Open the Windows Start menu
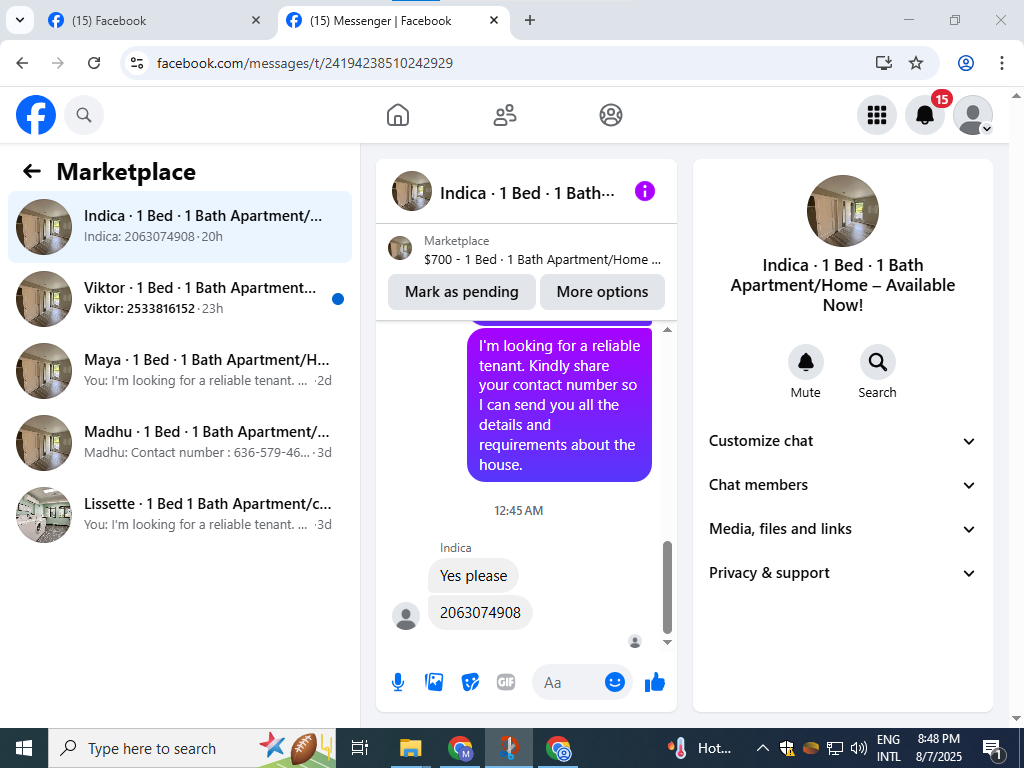The image size is (1024, 768). [24, 748]
